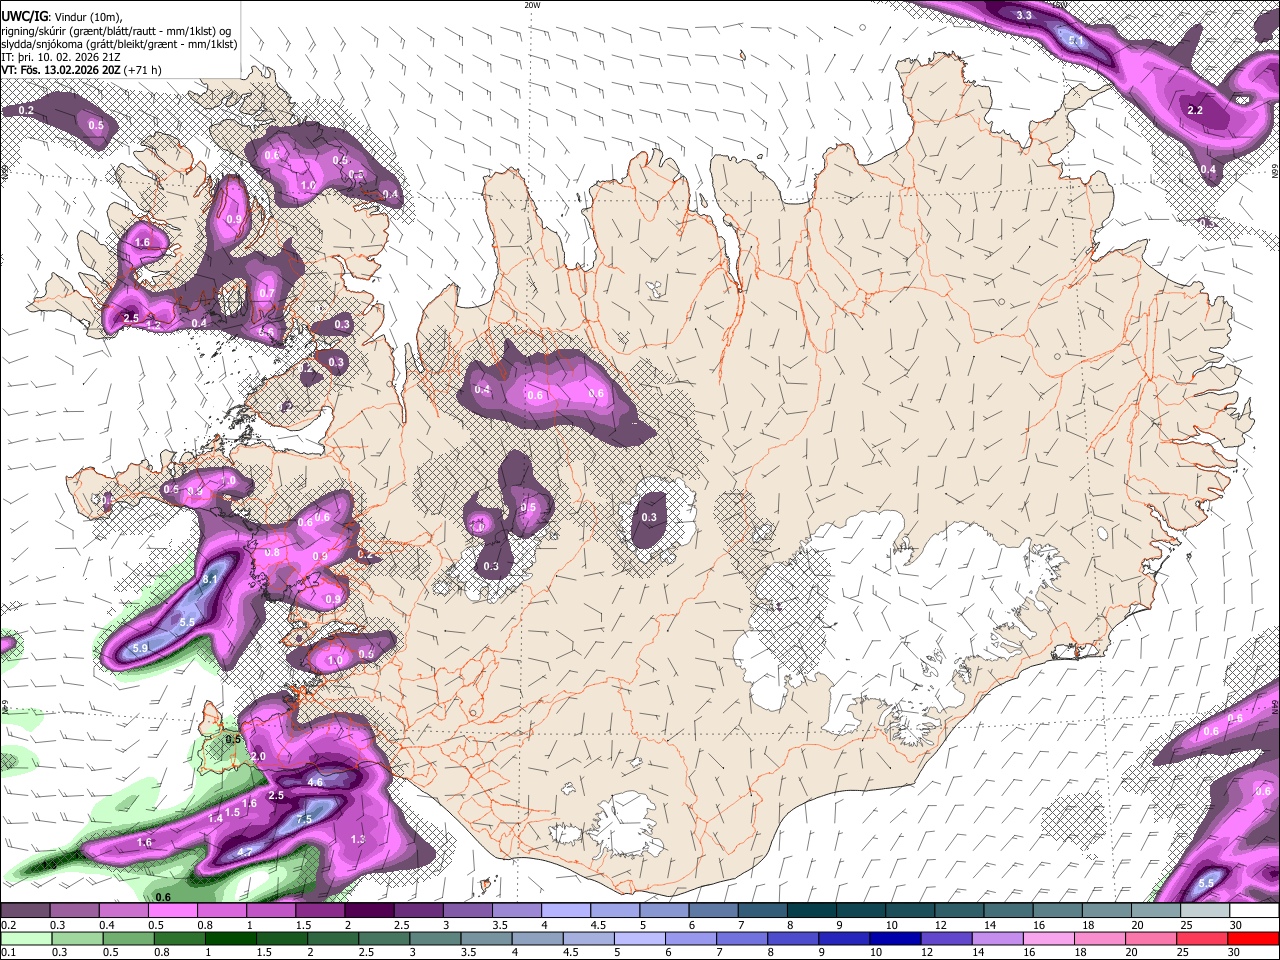
Task: Select the '2.0' precipitation value on the map
Action: pos(258,756)
